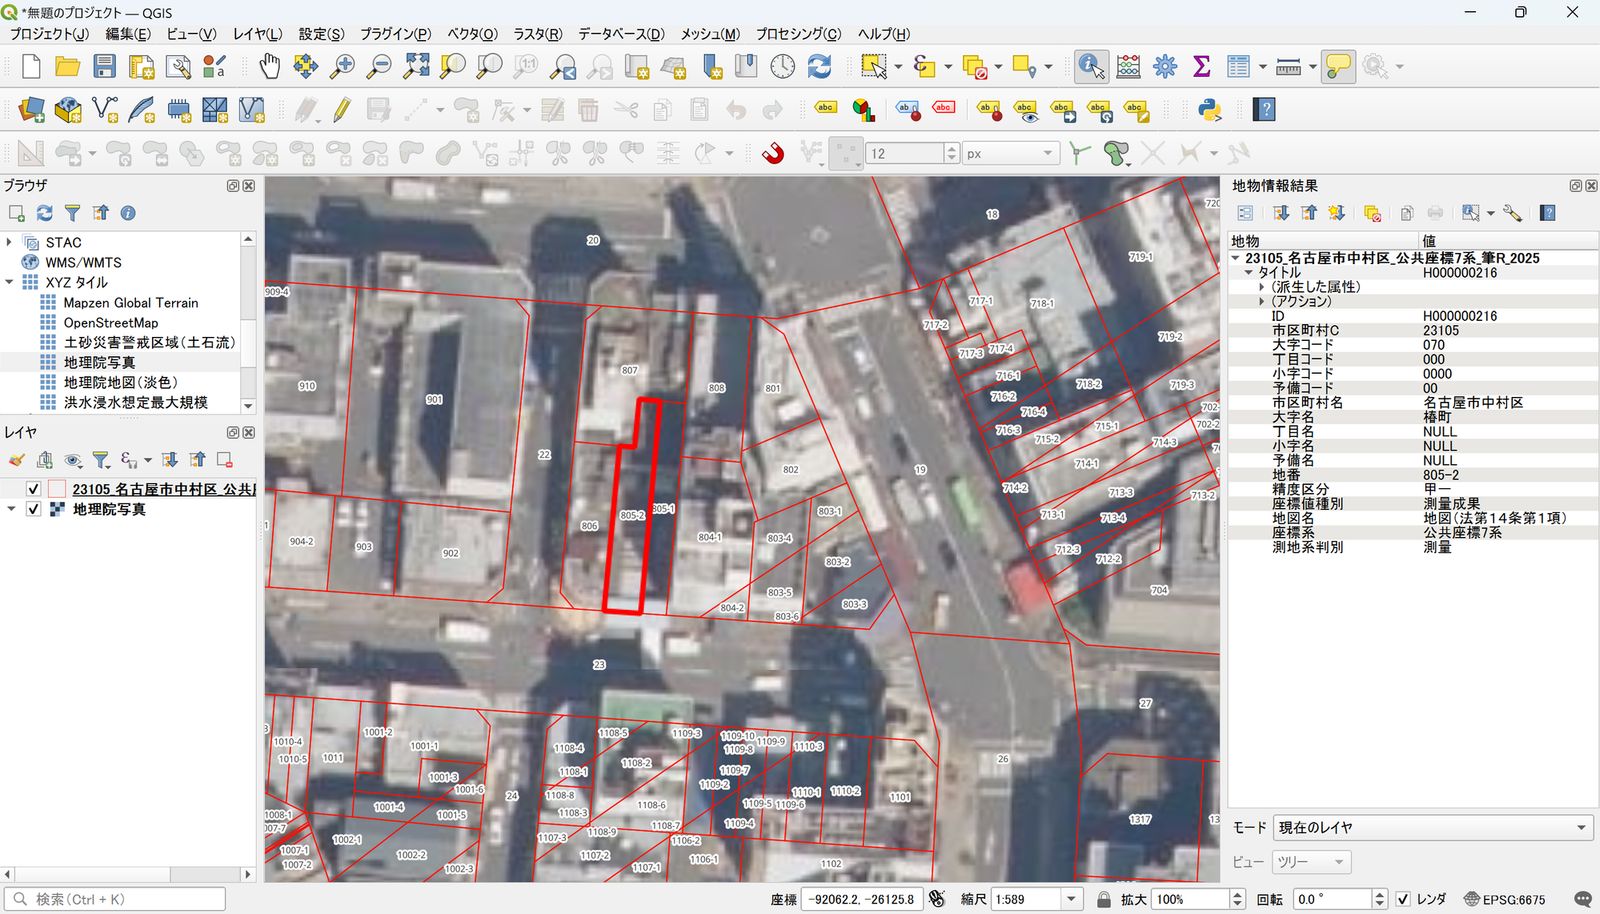The width and height of the screenshot is (1600, 914).
Task: Select OpenStreetMap in the browser tree
Action: coord(111,322)
